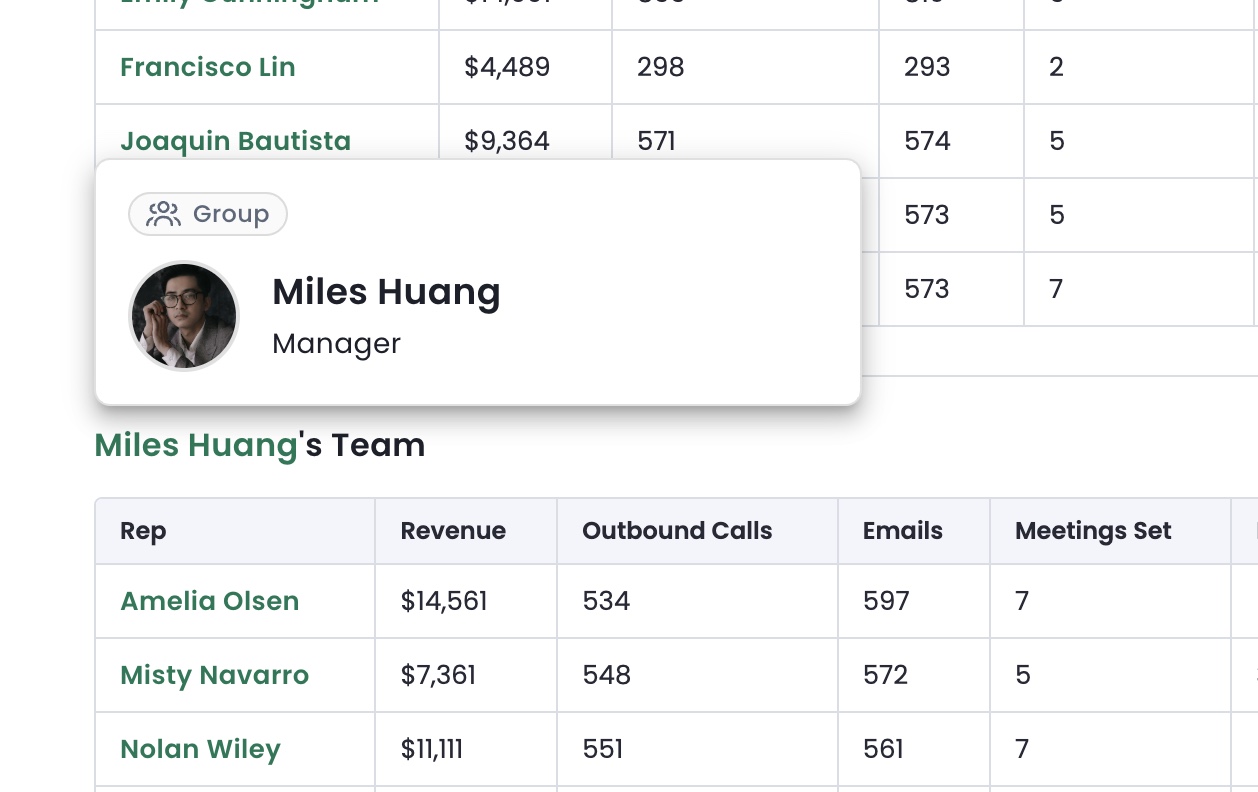The image size is (1258, 792).
Task: Open Francisco Lin's rep page
Action: 208,67
